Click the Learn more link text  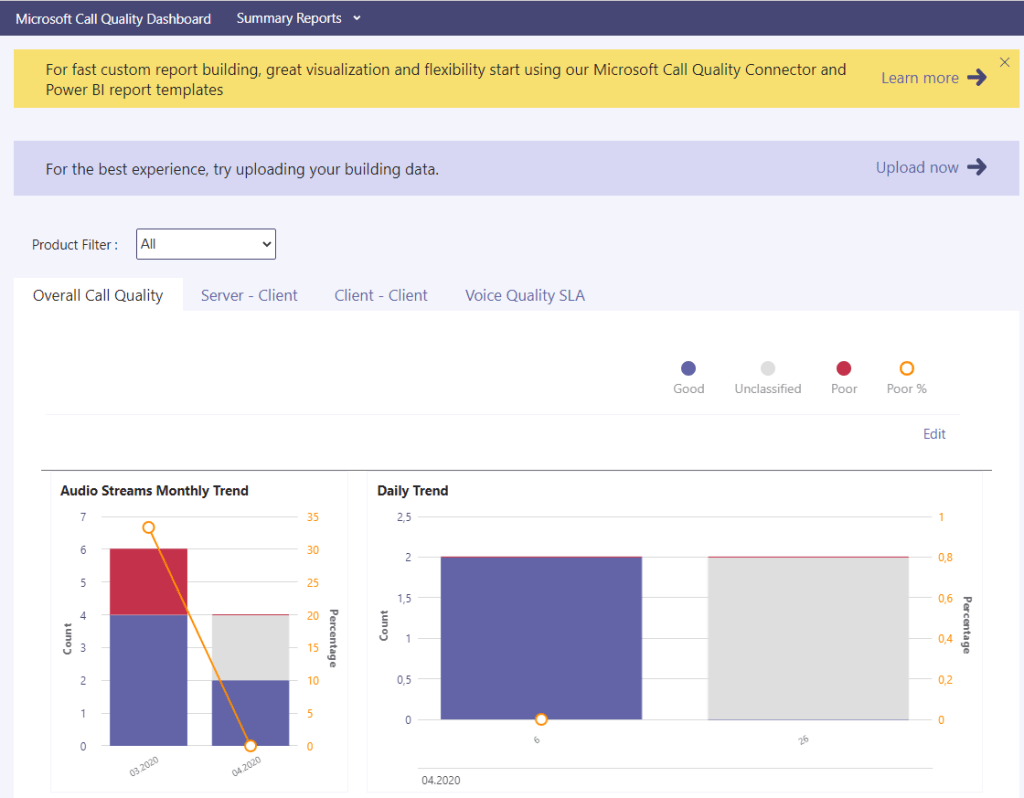[x=919, y=78]
